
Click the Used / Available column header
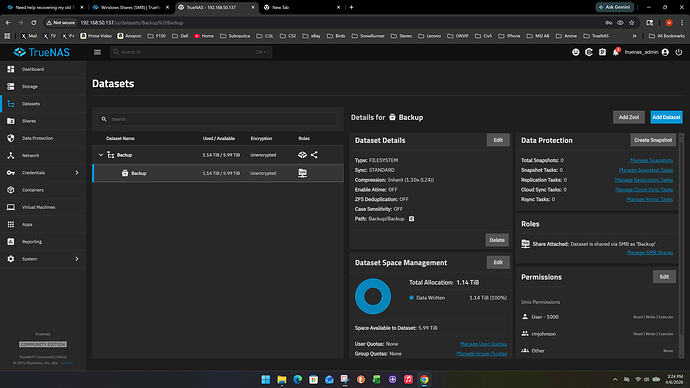point(219,139)
